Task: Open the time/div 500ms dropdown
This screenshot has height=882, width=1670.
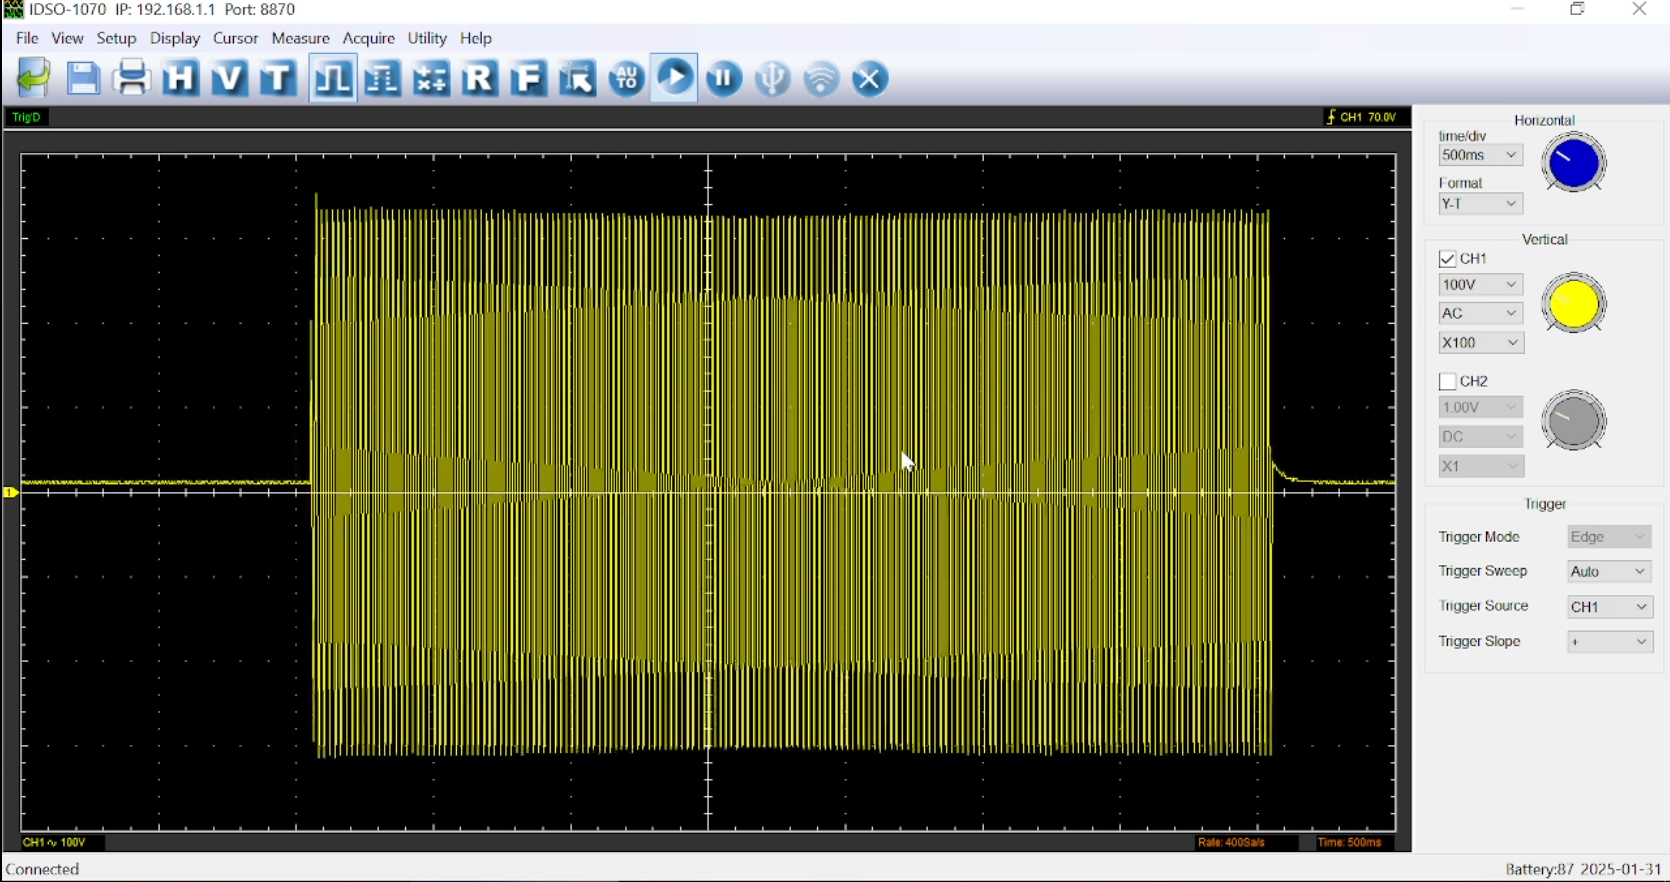Action: coord(1480,155)
